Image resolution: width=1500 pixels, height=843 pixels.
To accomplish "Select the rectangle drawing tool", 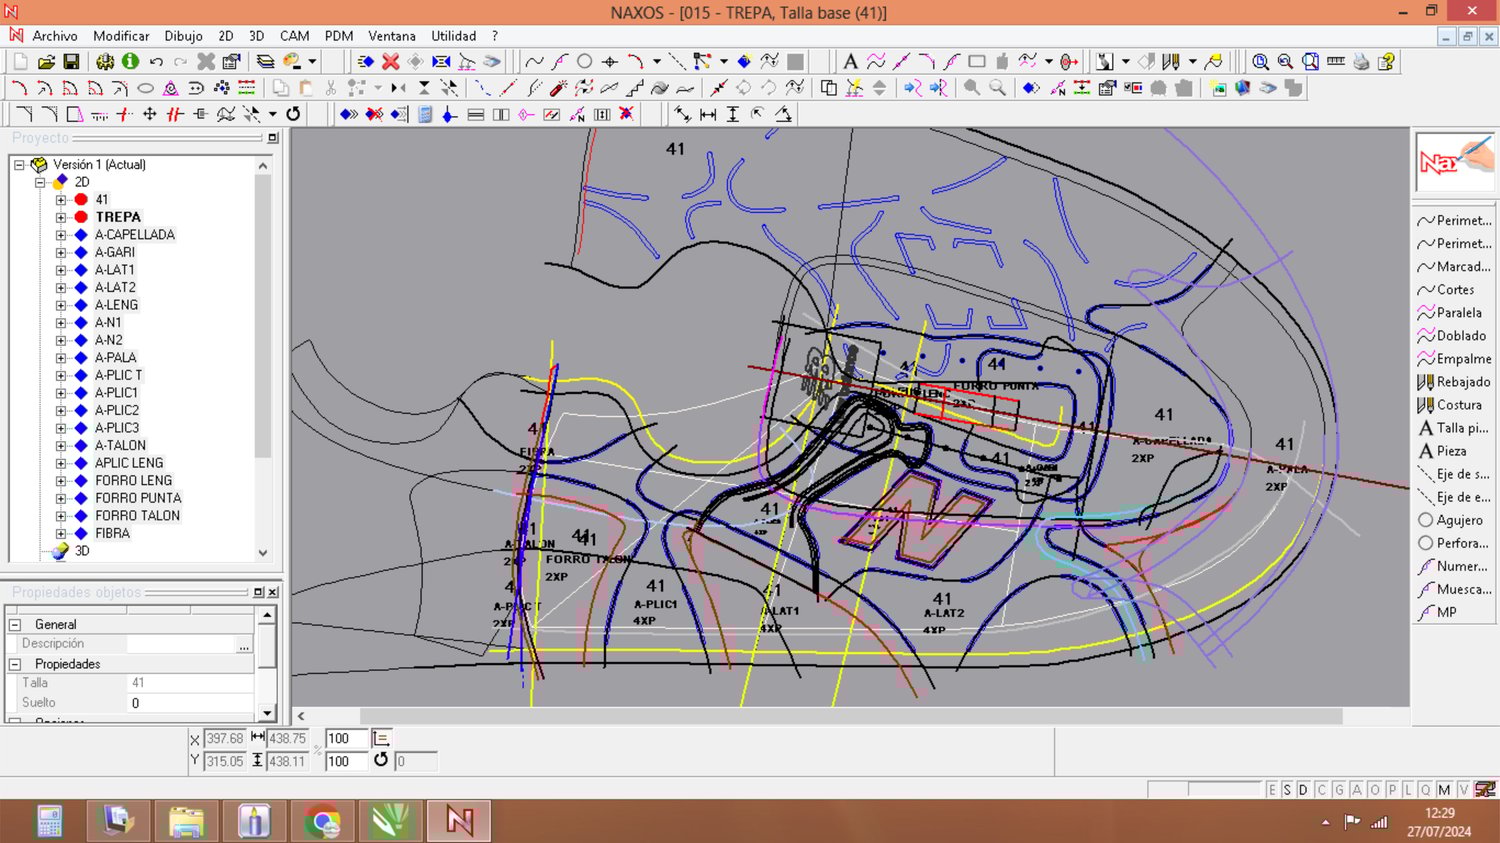I will (x=977, y=62).
